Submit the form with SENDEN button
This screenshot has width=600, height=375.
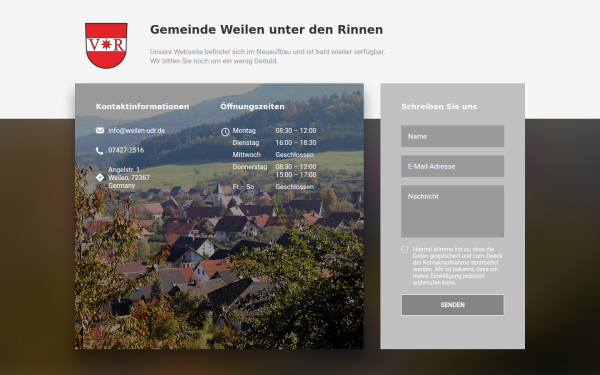pos(452,305)
